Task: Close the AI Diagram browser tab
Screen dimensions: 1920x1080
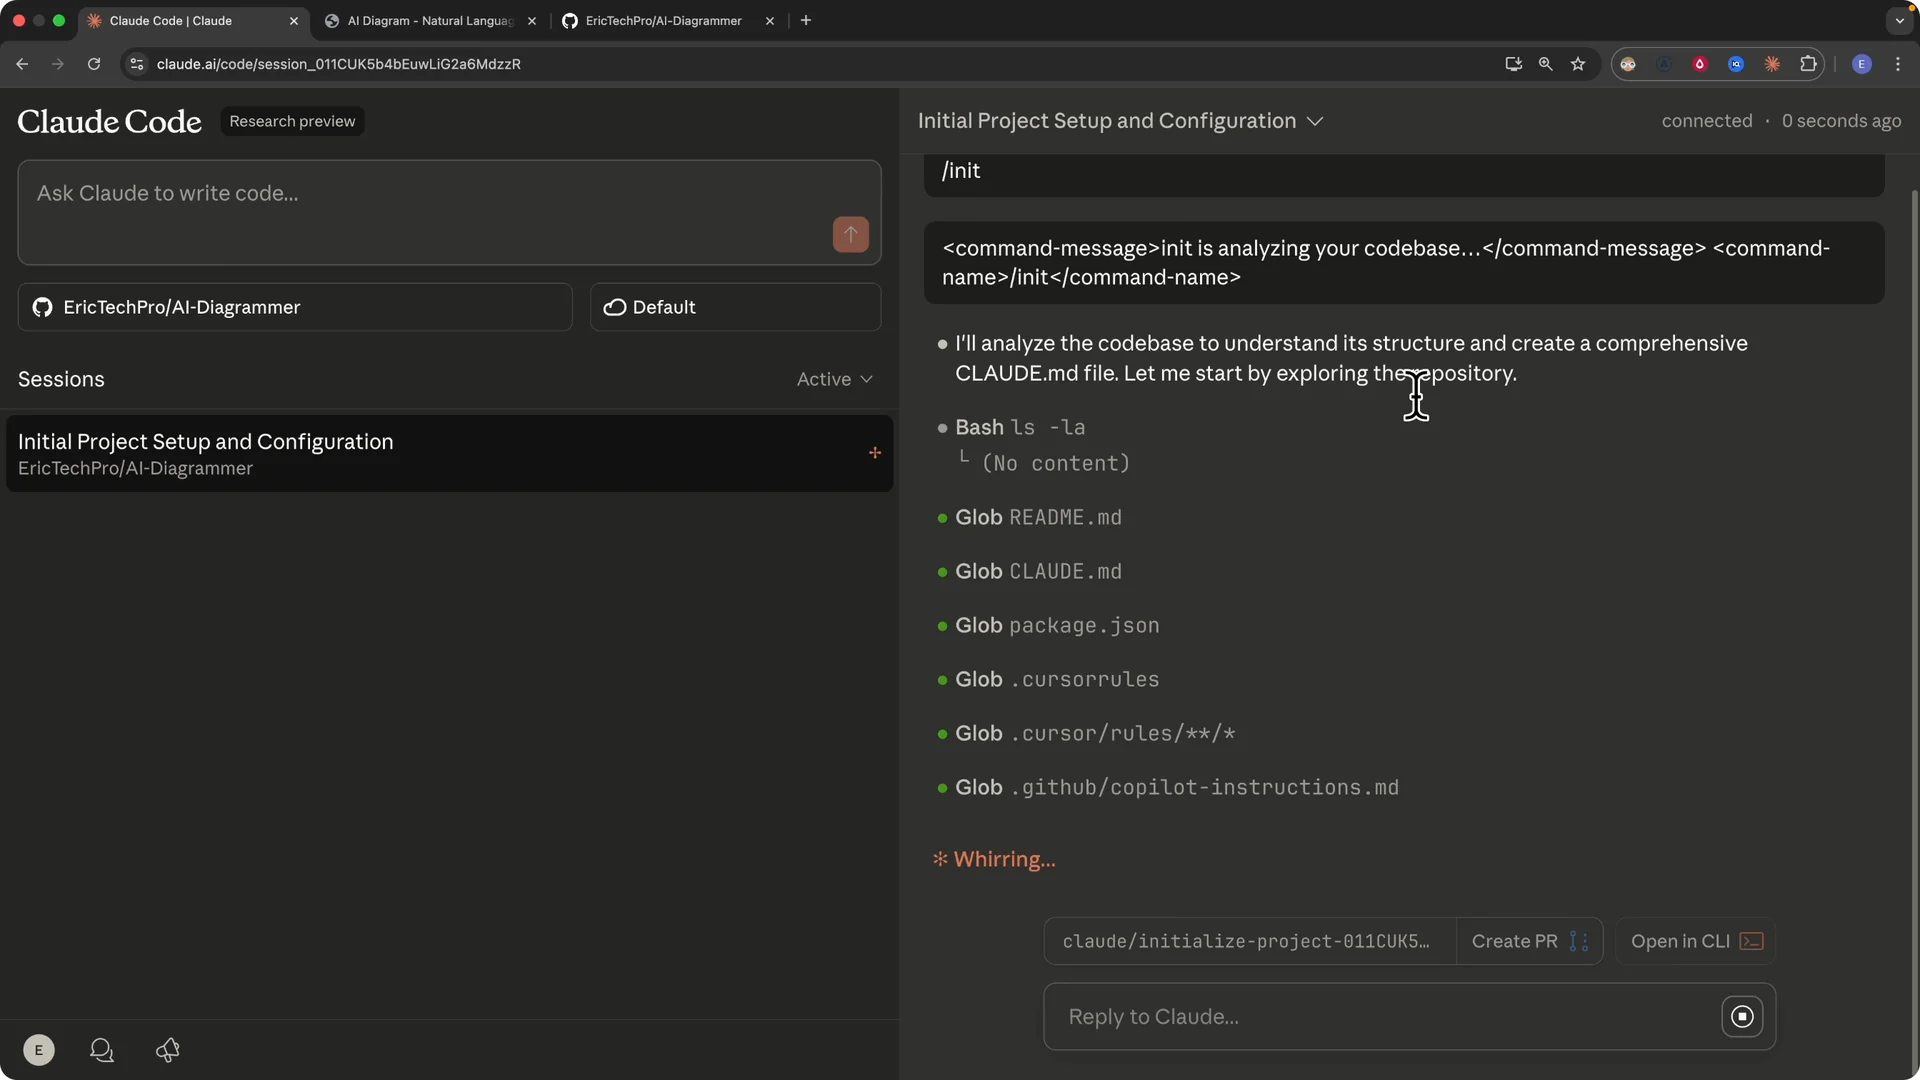Action: [x=532, y=21]
